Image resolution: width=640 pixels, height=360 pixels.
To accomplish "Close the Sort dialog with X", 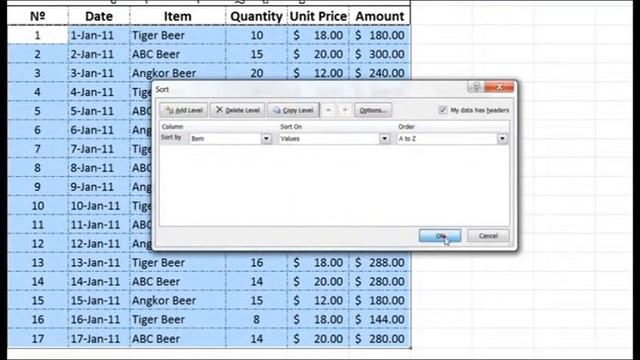I will click(499, 87).
